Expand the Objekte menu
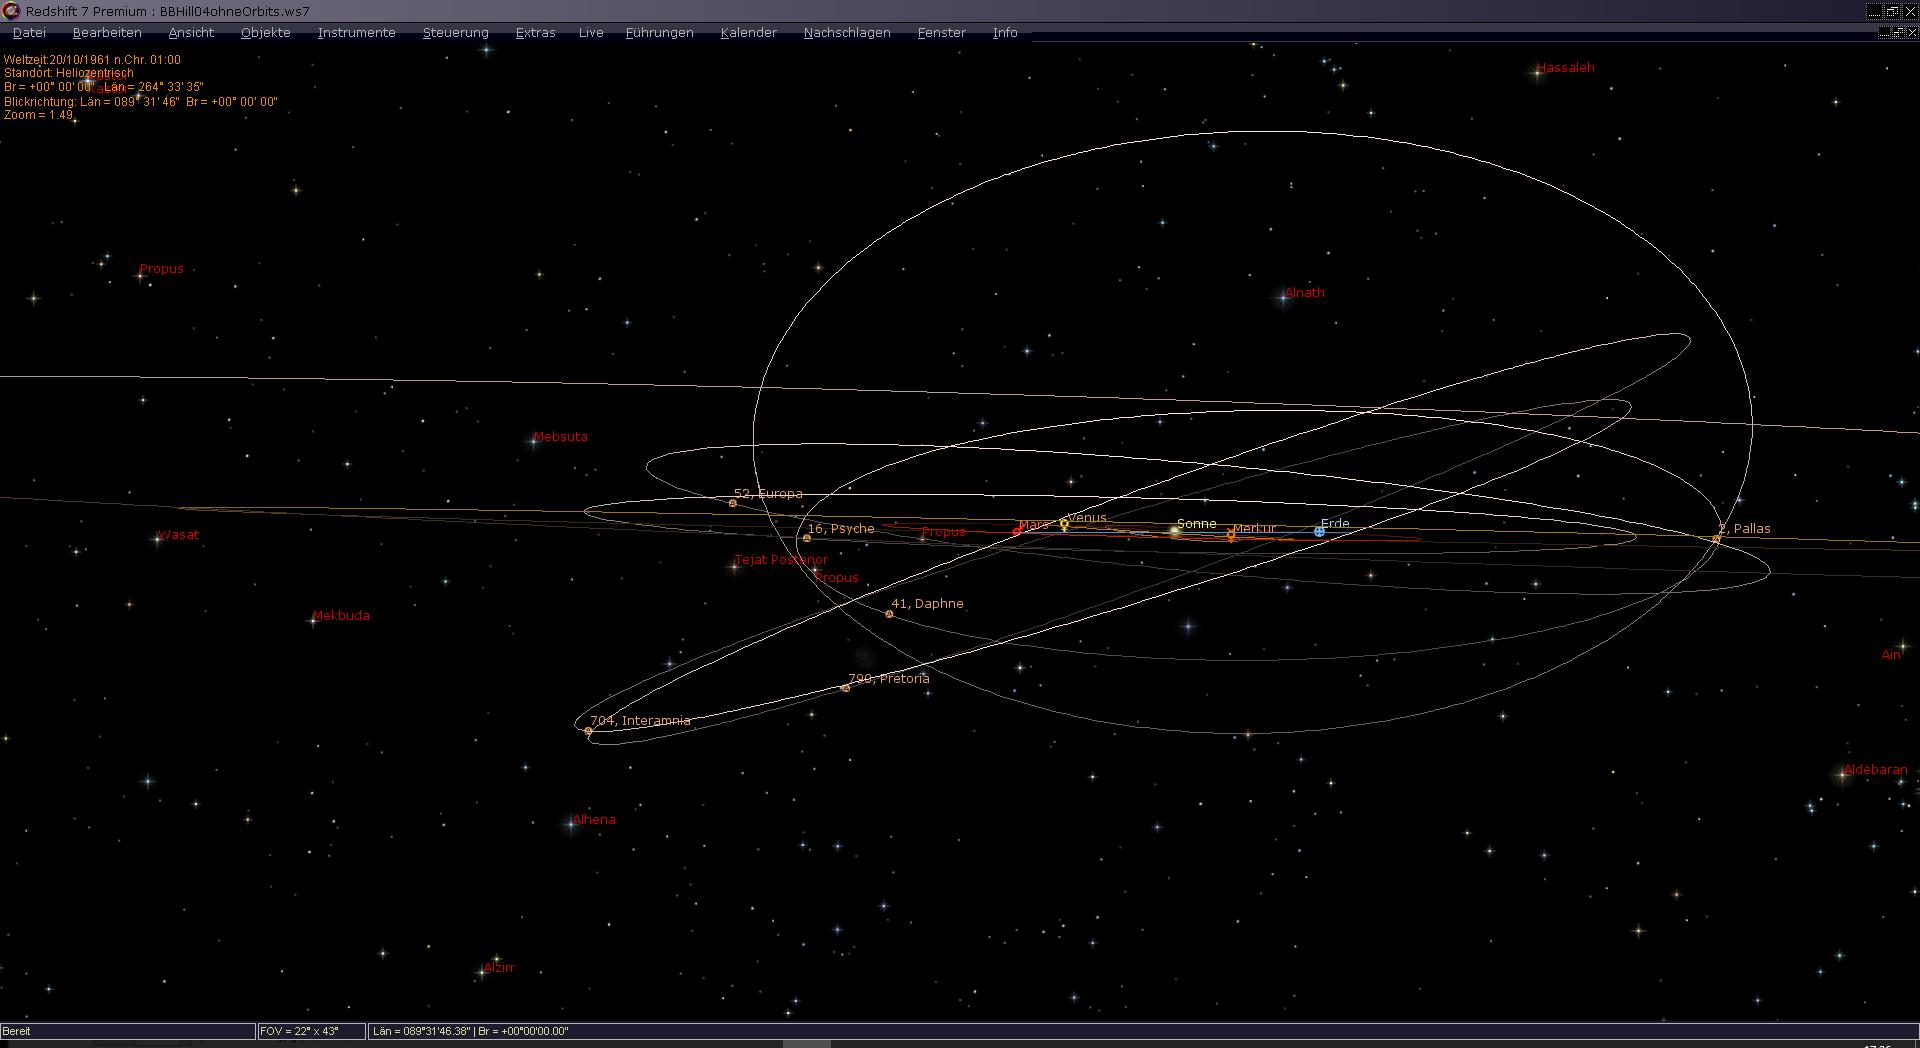1920x1048 pixels. [266, 33]
